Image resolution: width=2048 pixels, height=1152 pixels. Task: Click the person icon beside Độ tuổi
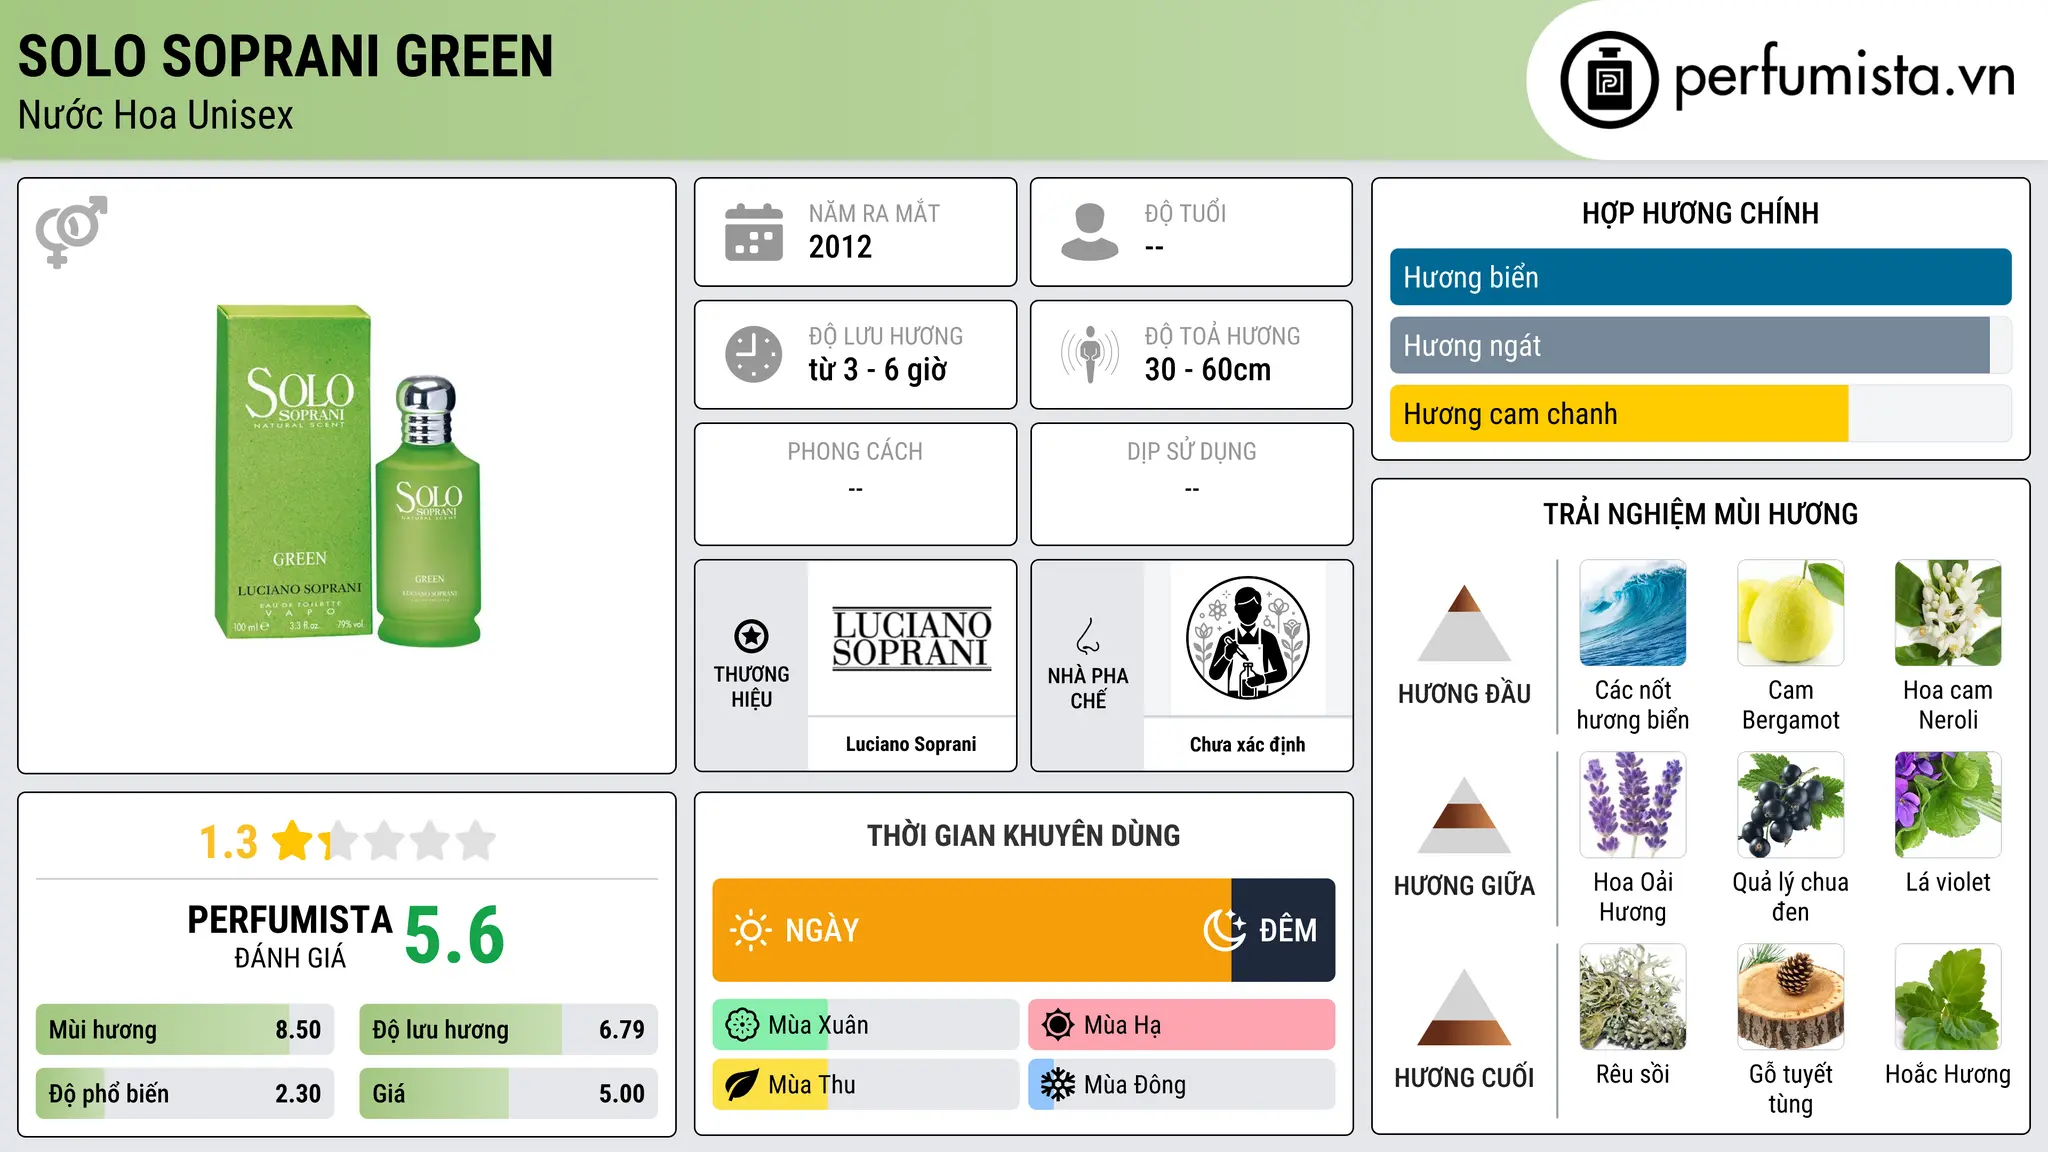point(1090,232)
